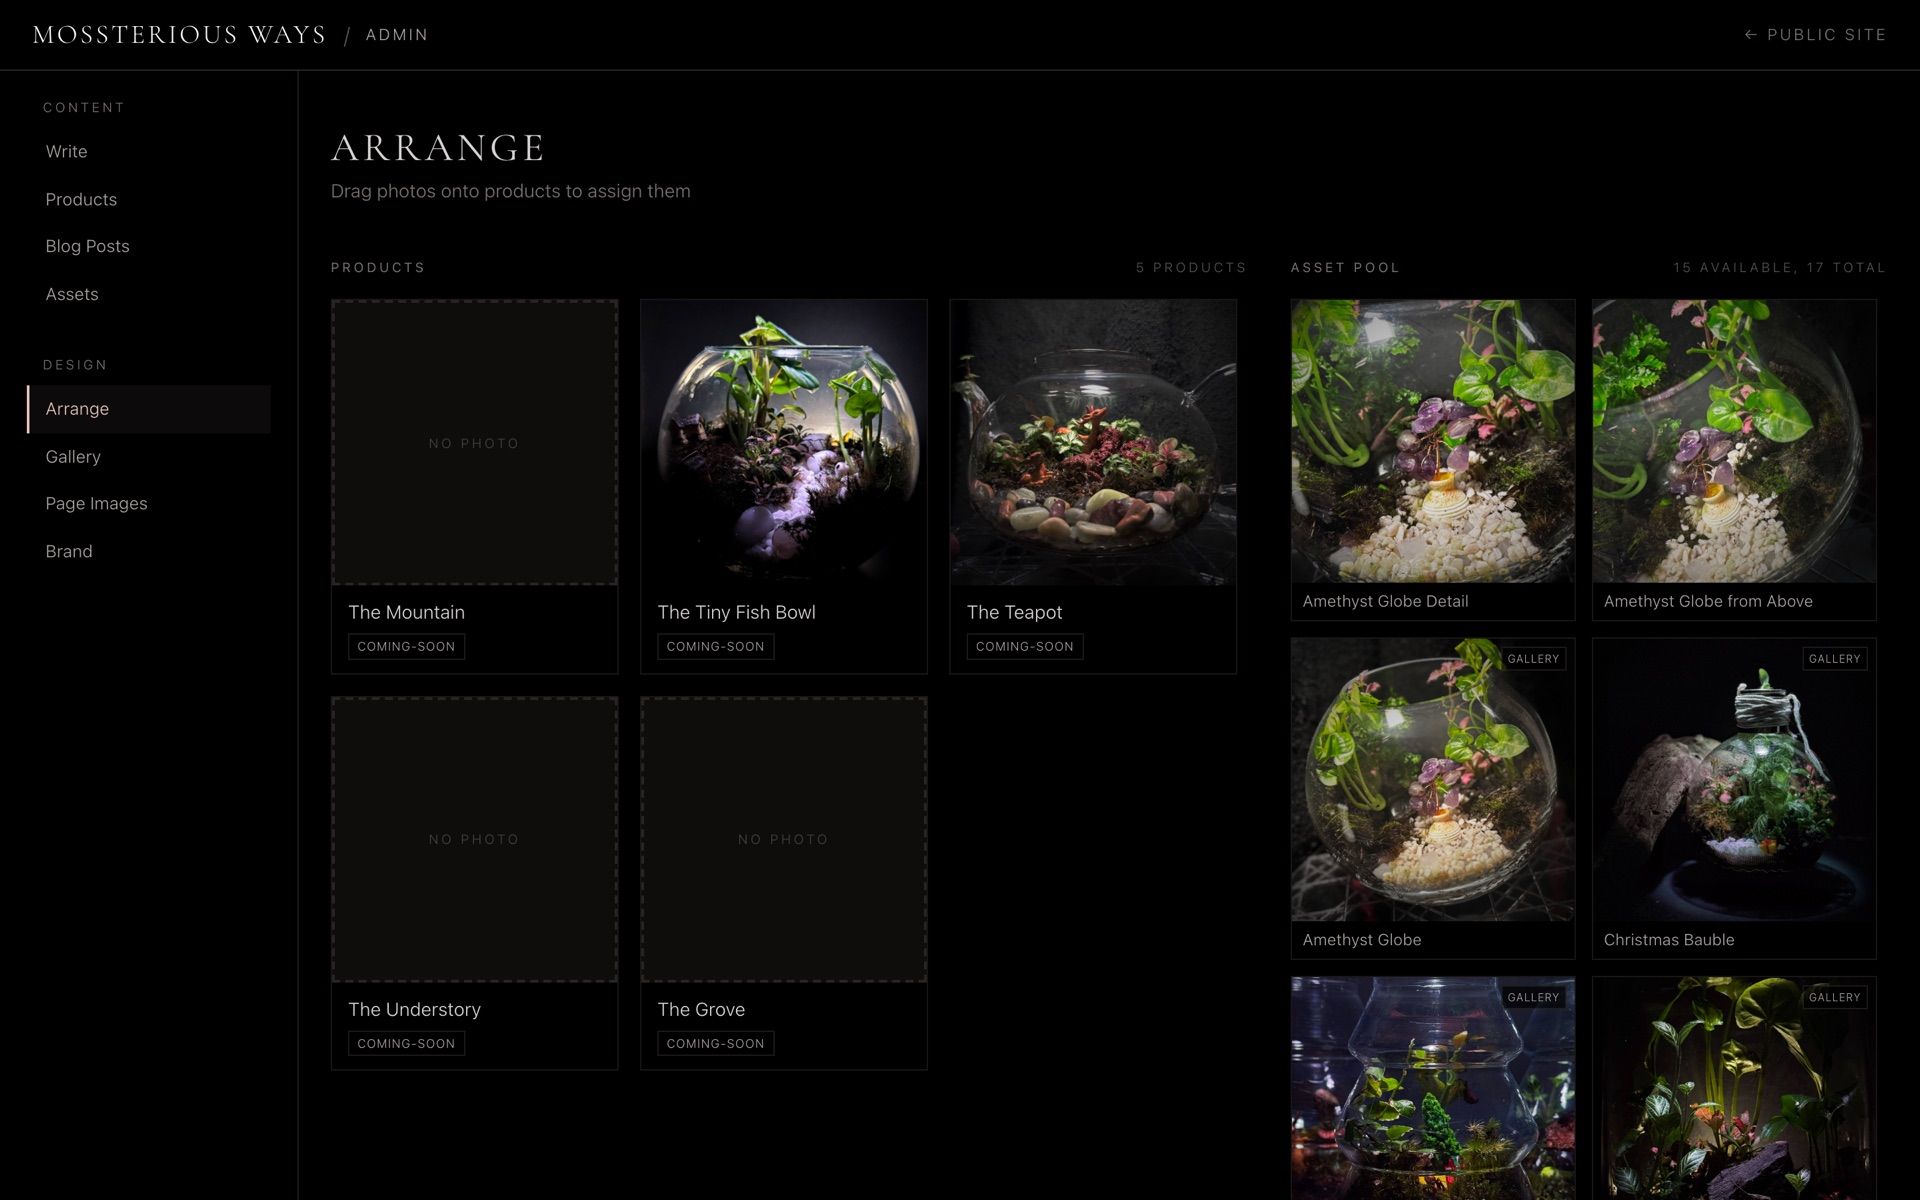This screenshot has height=1200, width=1920.
Task: Select The Tiny Fish Bowl product photo
Action: pos(783,442)
